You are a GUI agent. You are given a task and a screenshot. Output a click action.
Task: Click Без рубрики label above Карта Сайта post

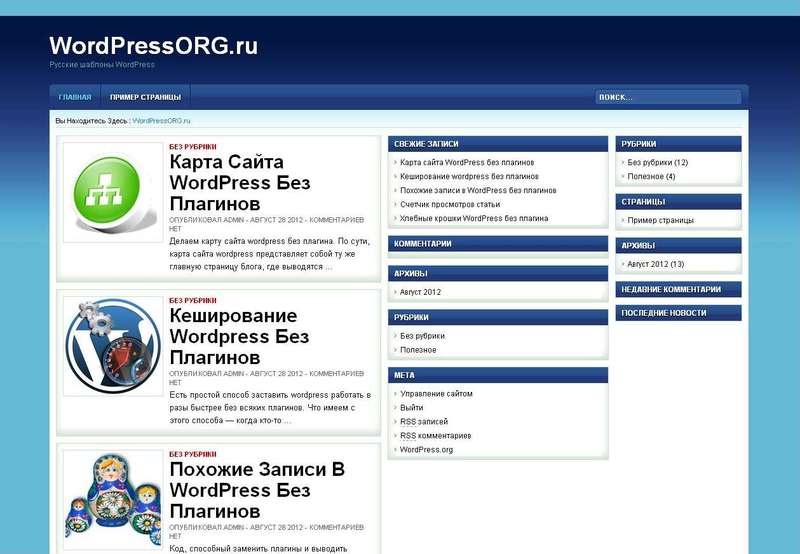193,146
